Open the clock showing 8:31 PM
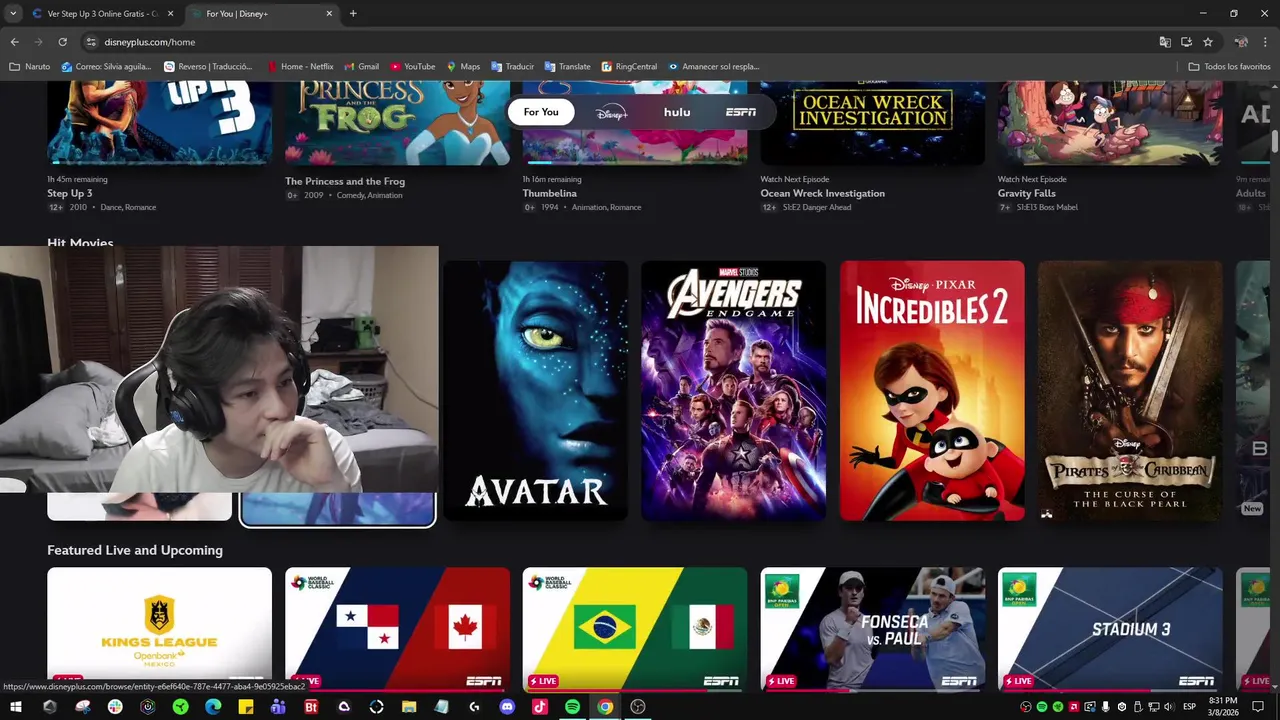Viewport: 1280px width, 720px height. pyautogui.click(x=1224, y=706)
